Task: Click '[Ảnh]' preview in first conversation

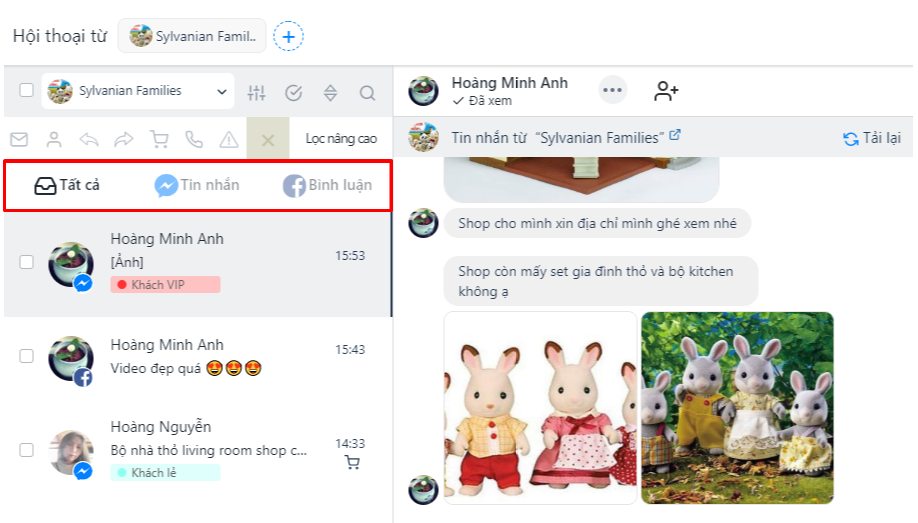Action: 127,262
